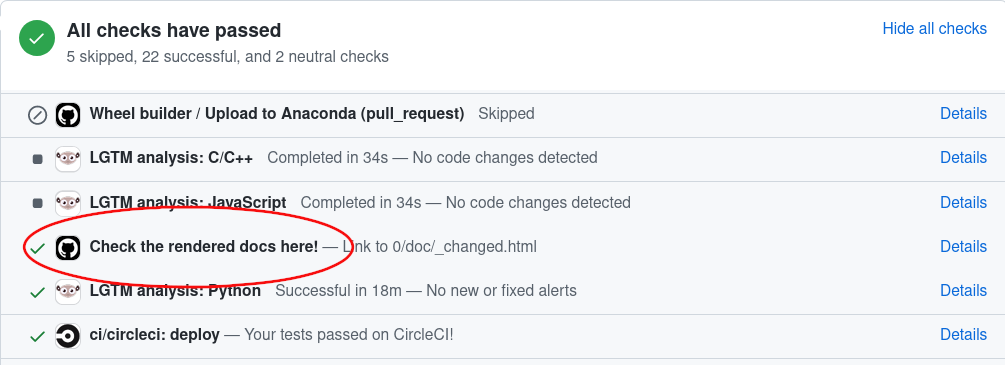This screenshot has width=1005, height=365.
Task: Click neutral square status icon for JavaScript
Action: click(x=38, y=203)
